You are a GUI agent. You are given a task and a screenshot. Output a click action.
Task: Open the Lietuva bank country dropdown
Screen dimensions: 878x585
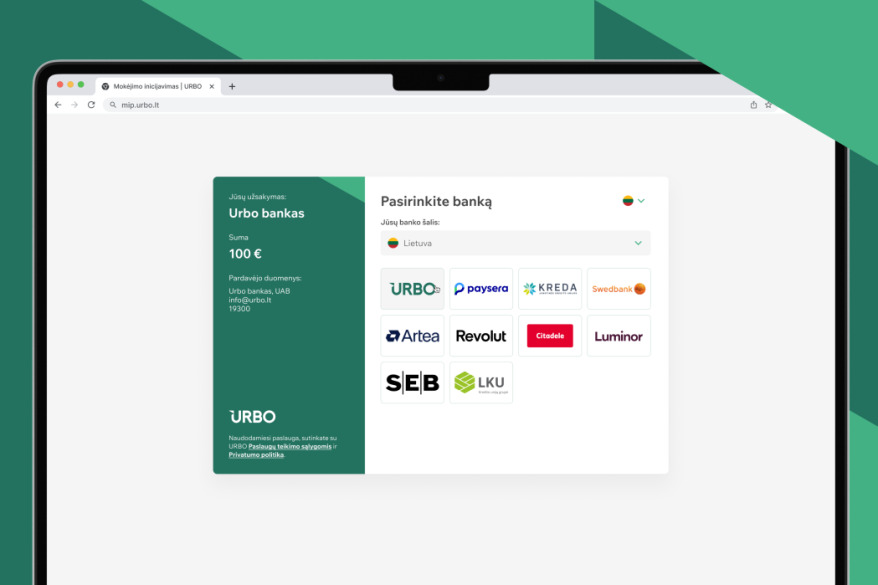516,243
